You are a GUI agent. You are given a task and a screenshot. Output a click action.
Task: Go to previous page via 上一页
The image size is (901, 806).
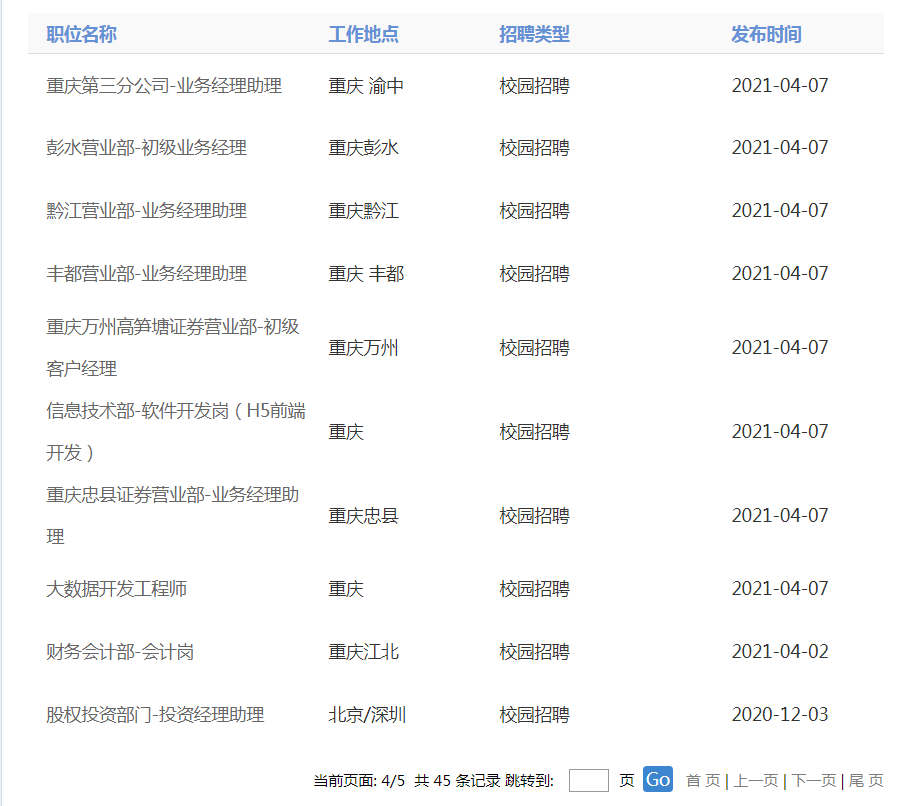tap(756, 781)
